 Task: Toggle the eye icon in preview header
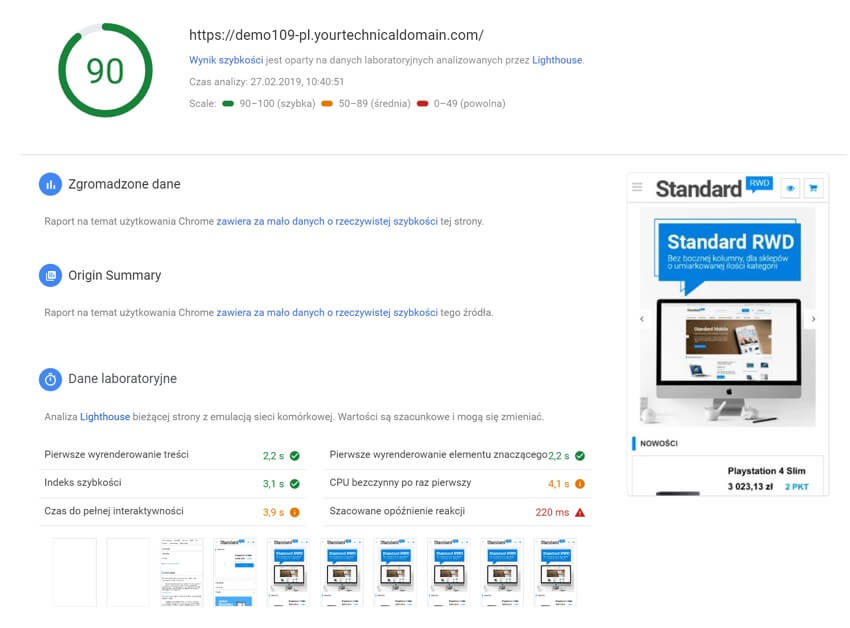(x=789, y=187)
